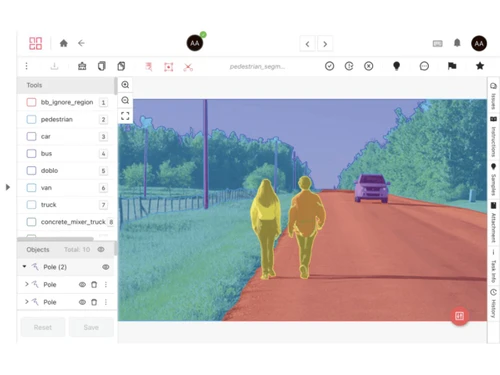The height and width of the screenshot is (375, 500).
Task: Open the Samples side tab
Action: tap(493, 180)
